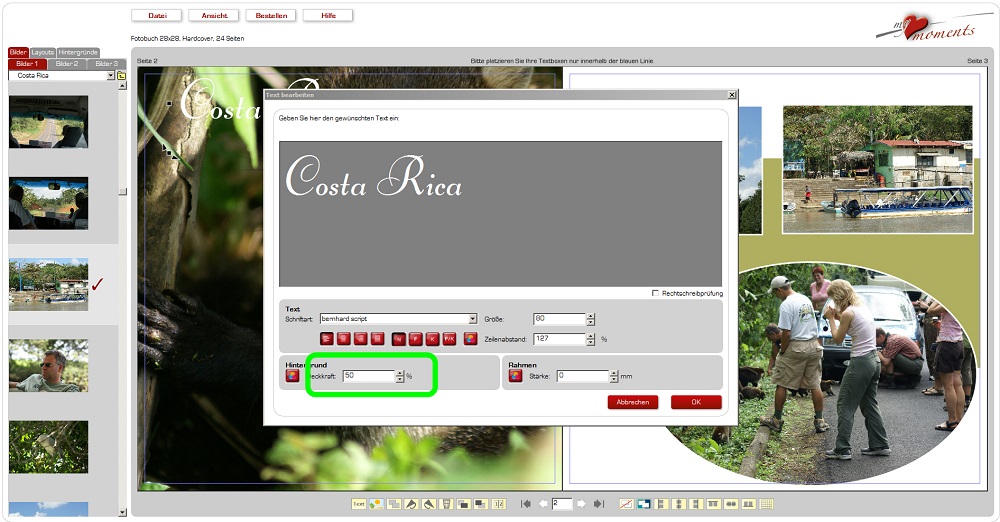Screen dimensions: 1000x522
Task: Click the align vertical middle icon
Action: coord(731,504)
